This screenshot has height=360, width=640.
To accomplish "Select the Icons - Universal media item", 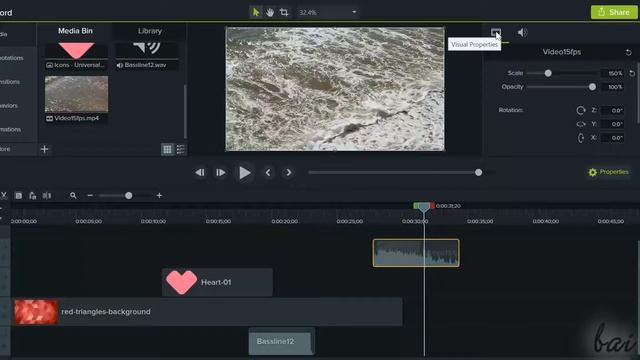I will [76, 56].
